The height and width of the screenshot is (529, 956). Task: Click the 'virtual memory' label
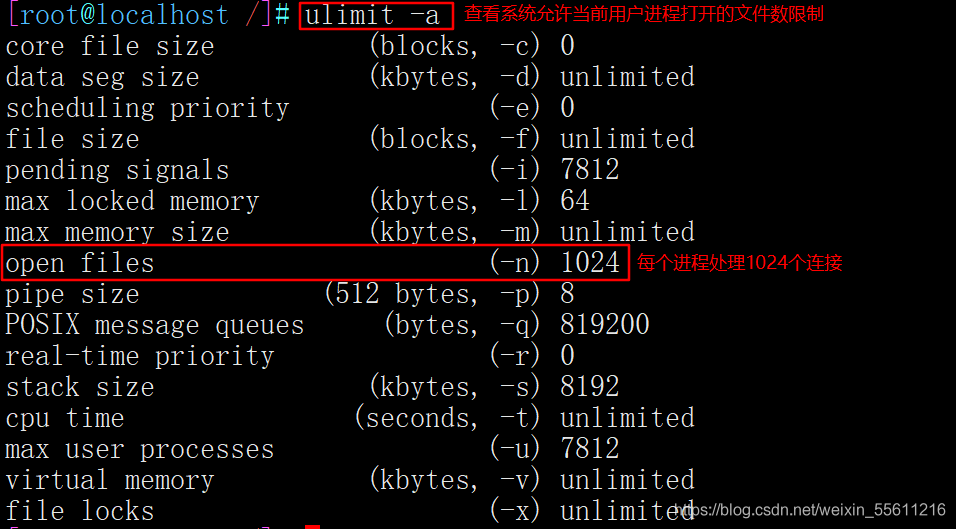[110, 480]
